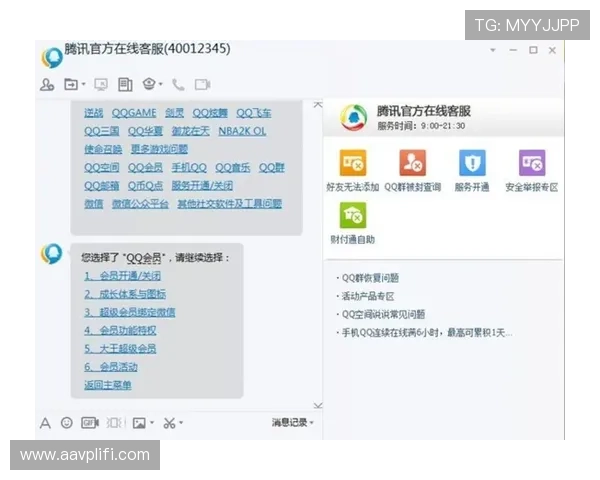Viewport: 600px width, 480px height.
Task: Click the QQ邮箱 link
Action: click(x=102, y=186)
